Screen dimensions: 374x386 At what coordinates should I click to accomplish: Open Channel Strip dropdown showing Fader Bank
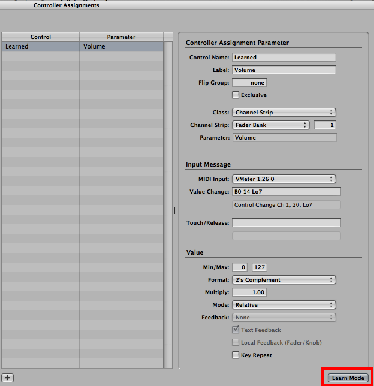point(271,125)
